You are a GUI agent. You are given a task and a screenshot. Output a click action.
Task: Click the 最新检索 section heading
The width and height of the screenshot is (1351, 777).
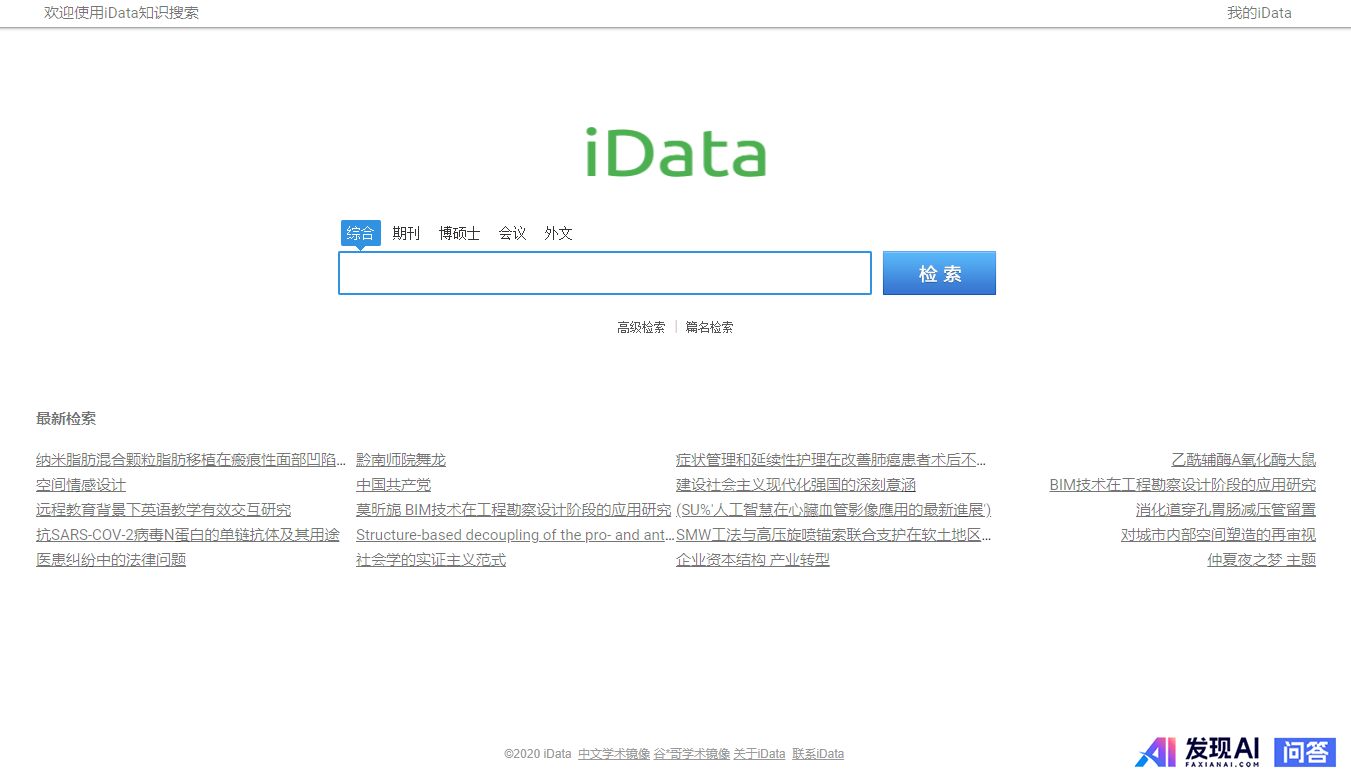[66, 419]
